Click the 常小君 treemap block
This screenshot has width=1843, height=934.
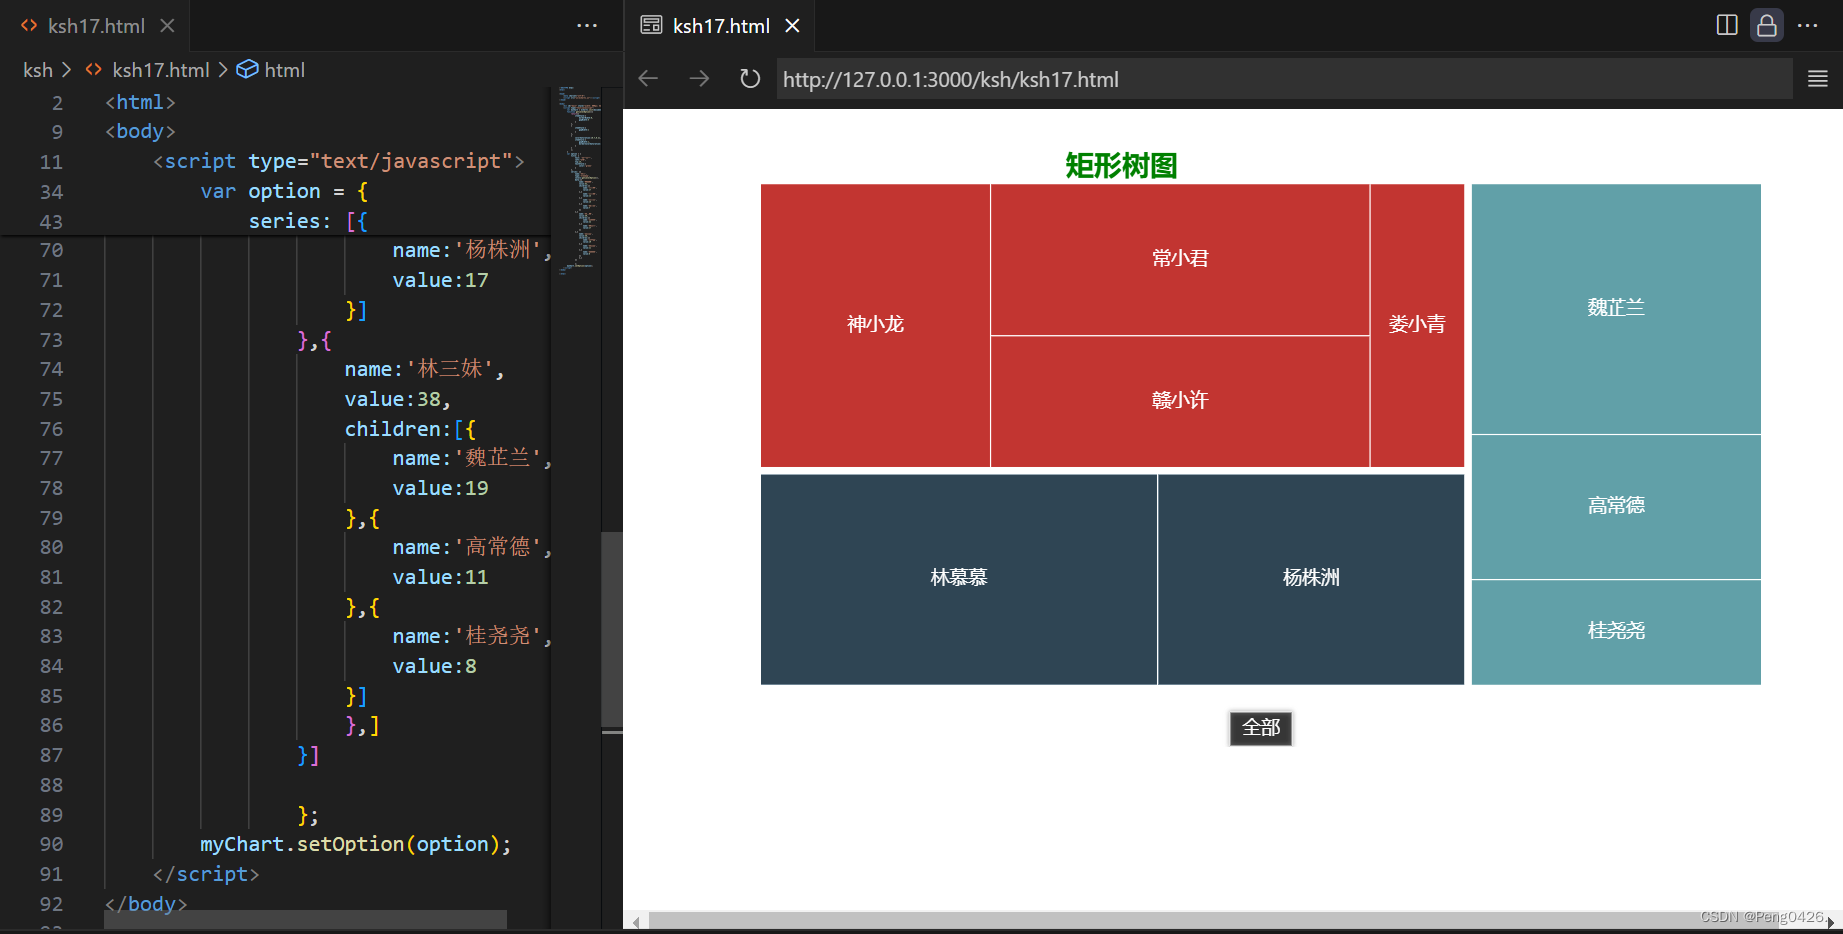pyautogui.click(x=1180, y=259)
